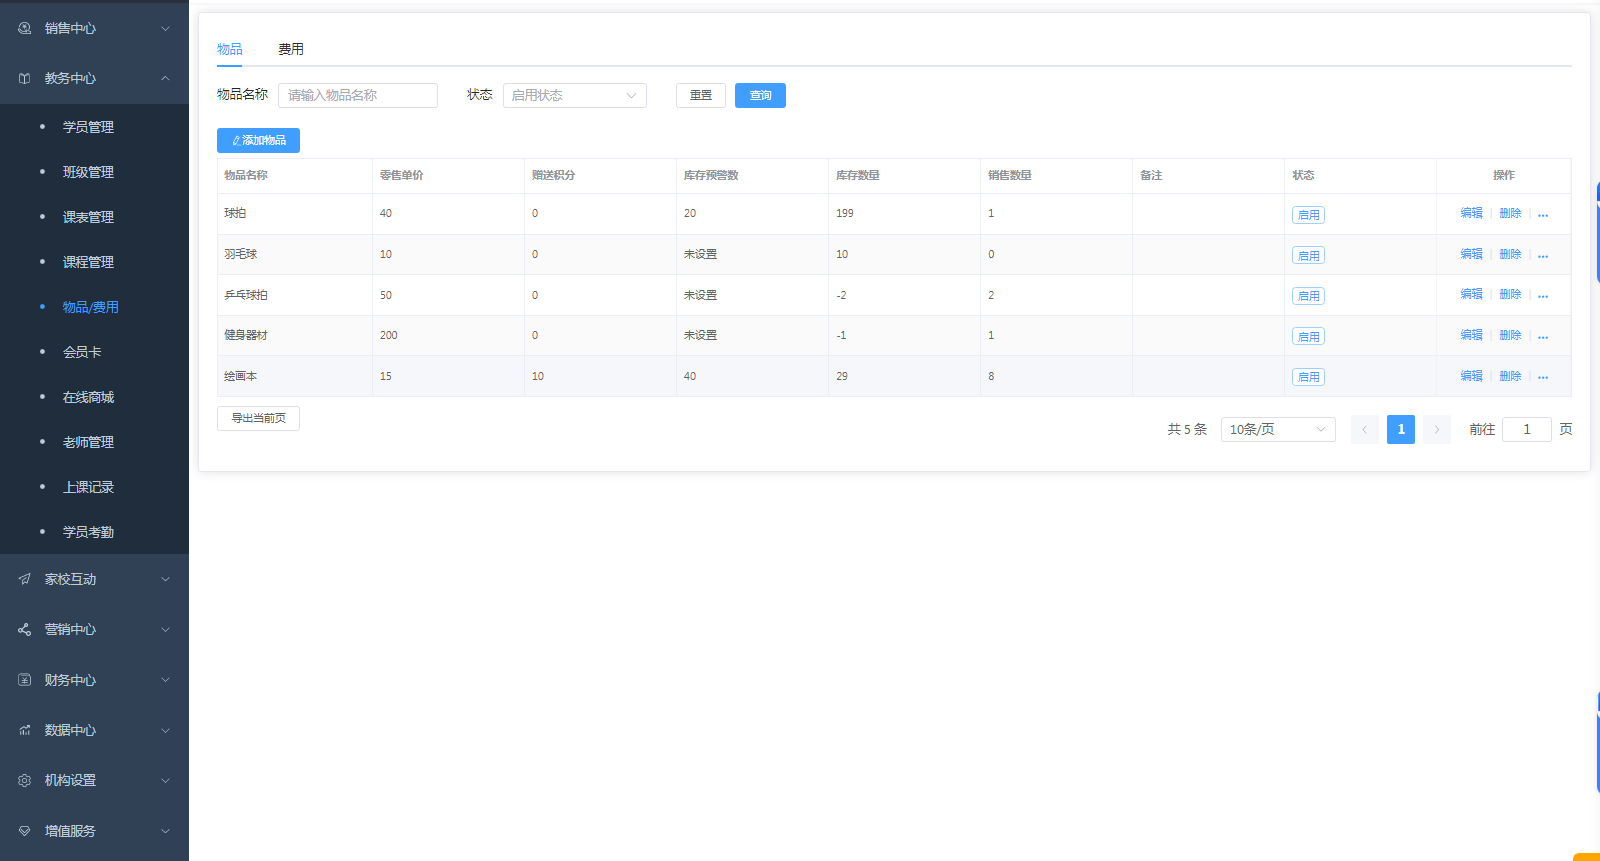Edit the 羽毛球 item
Image resolution: width=1600 pixels, height=861 pixels.
(1471, 254)
